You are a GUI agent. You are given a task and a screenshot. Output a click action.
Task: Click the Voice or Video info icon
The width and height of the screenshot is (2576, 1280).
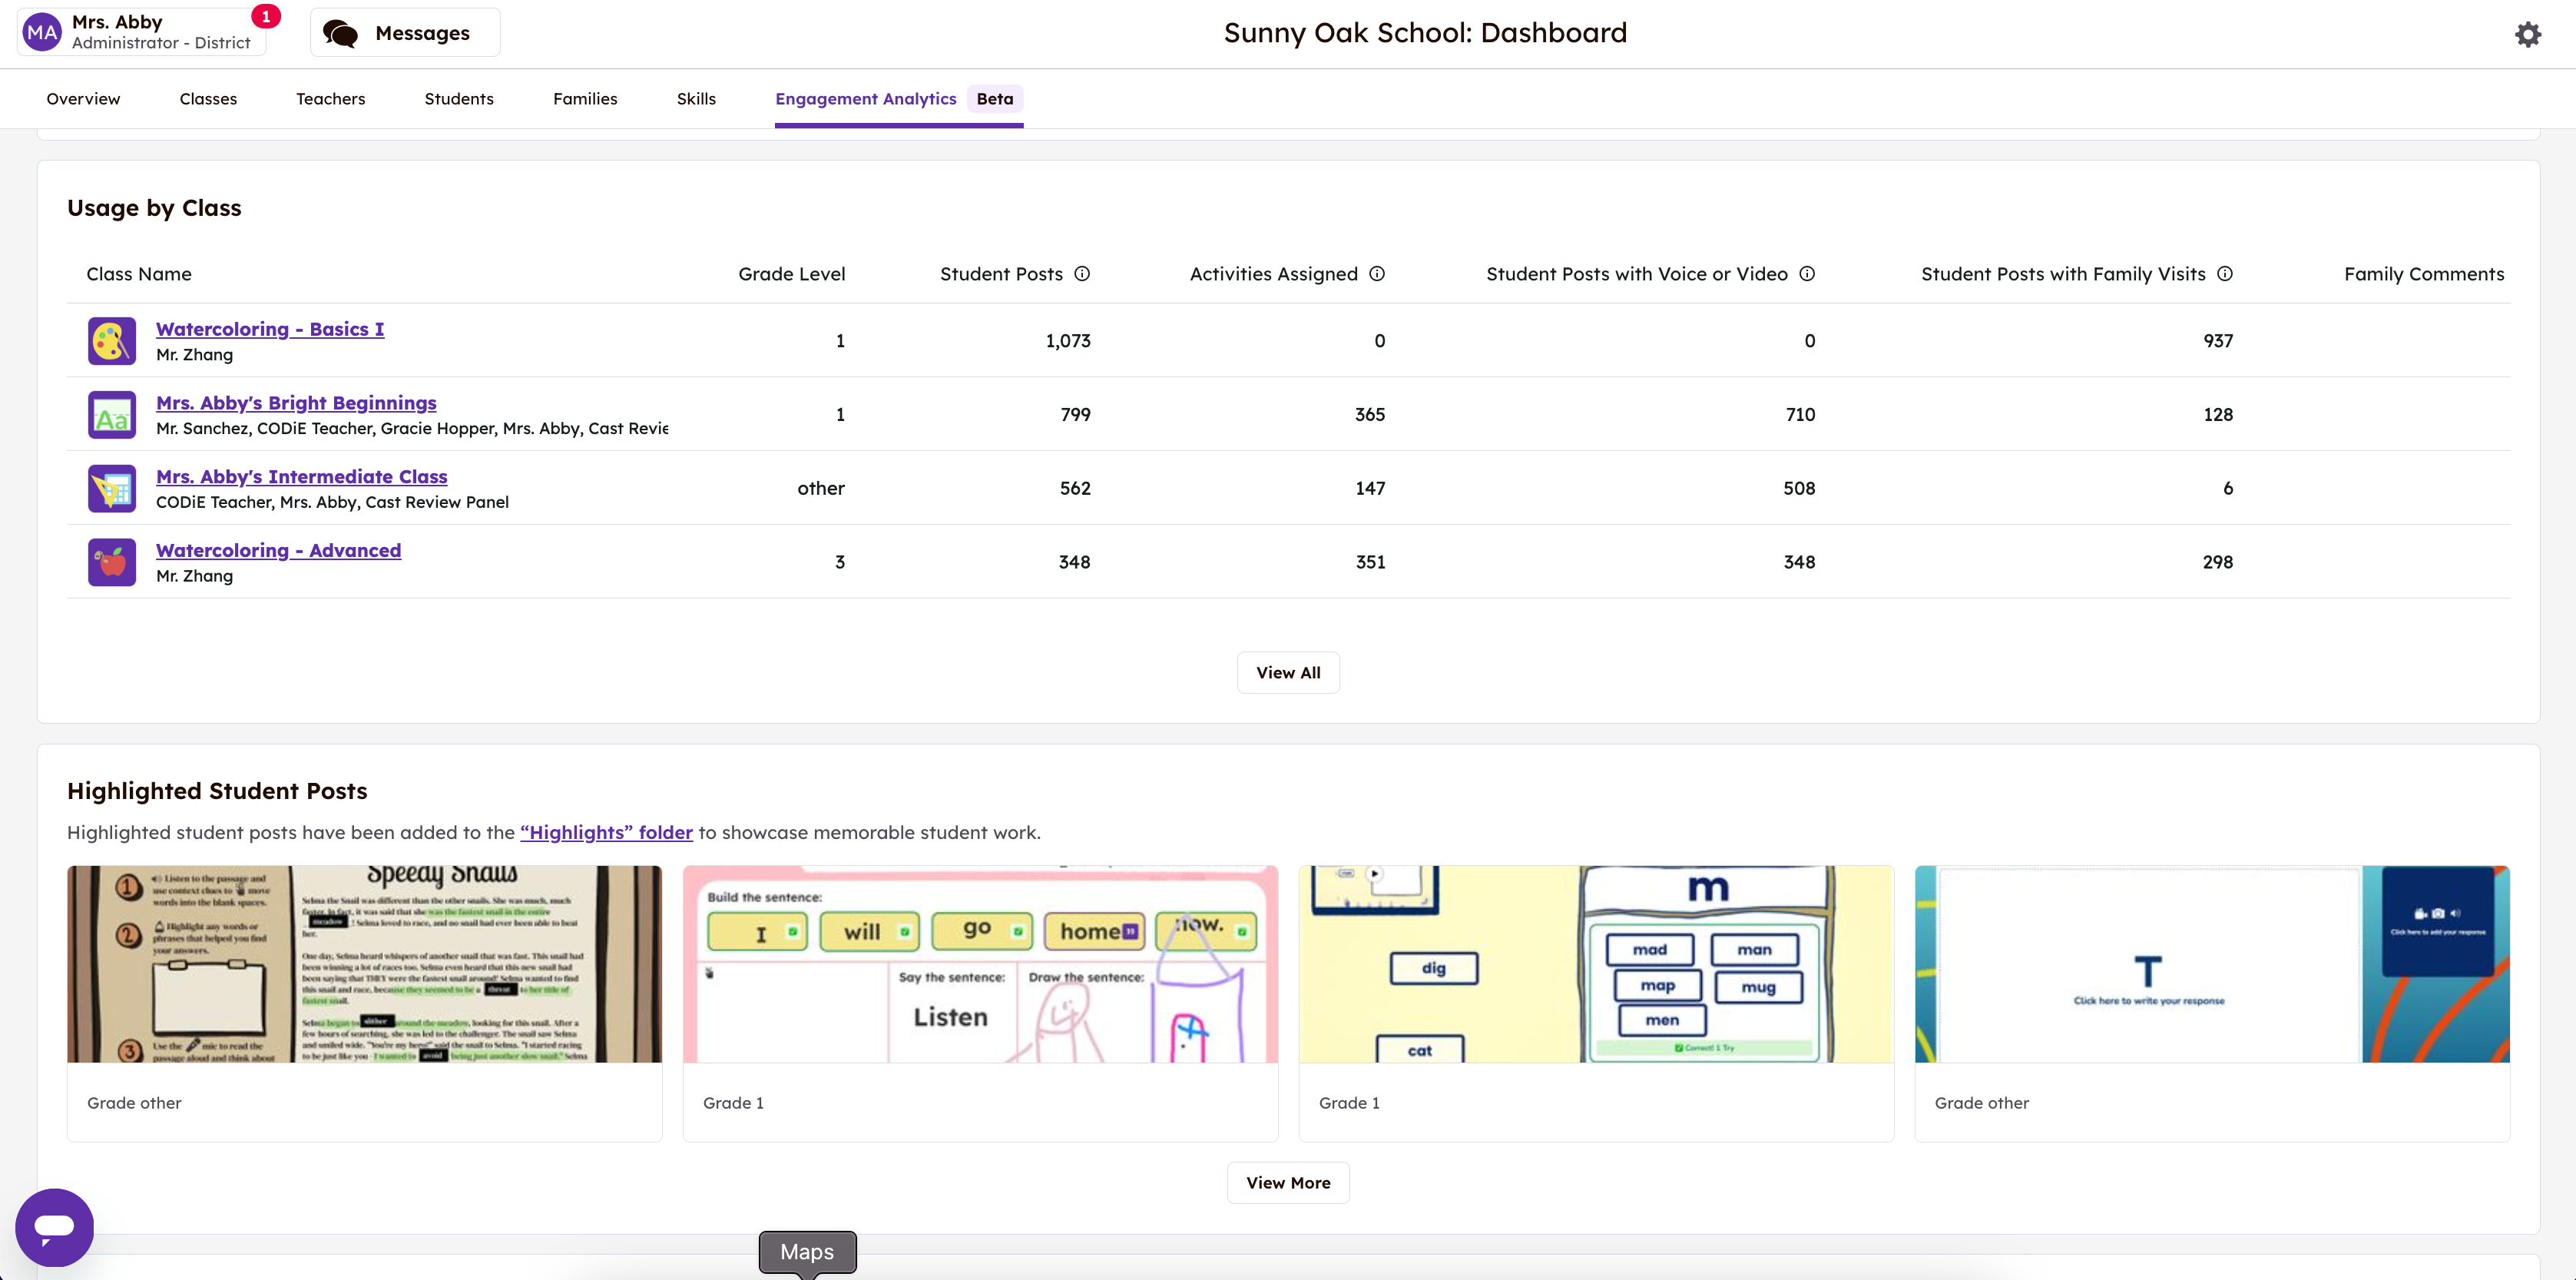tap(1806, 274)
